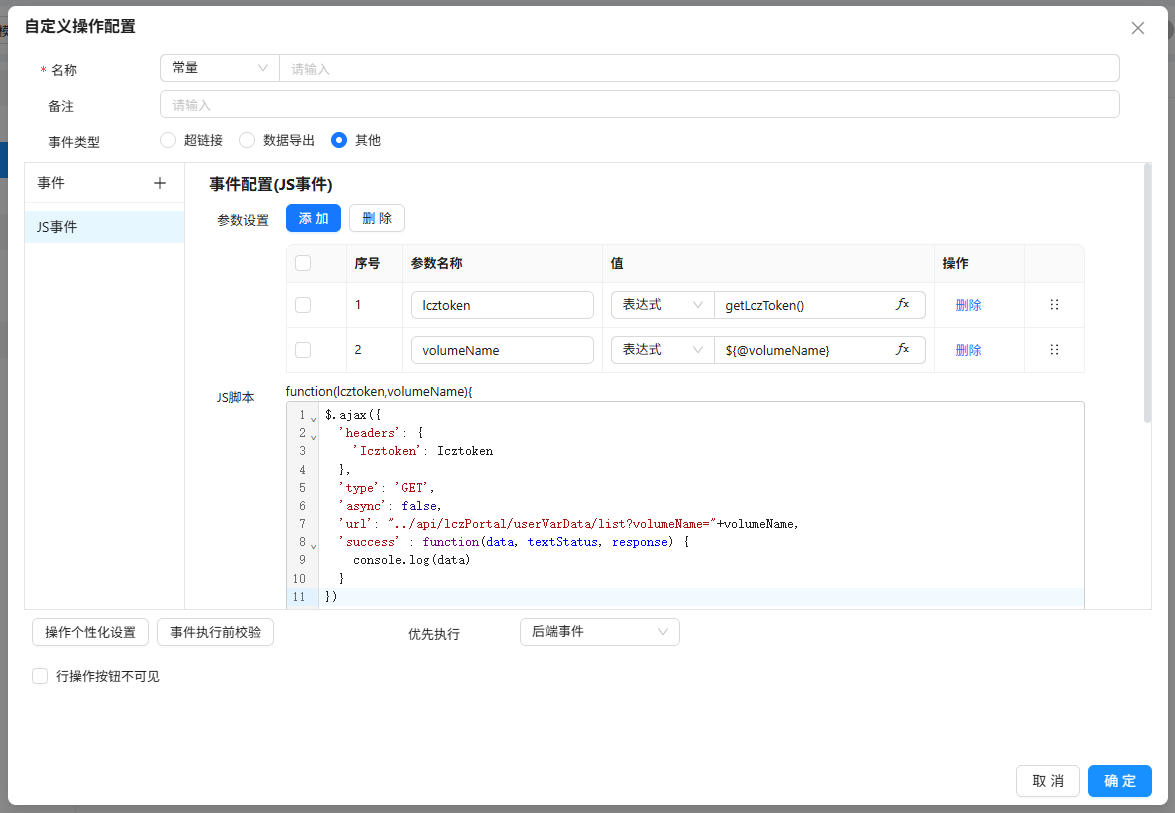Open 事件执行前校验 validation
The height and width of the screenshot is (813, 1175).
(216, 632)
